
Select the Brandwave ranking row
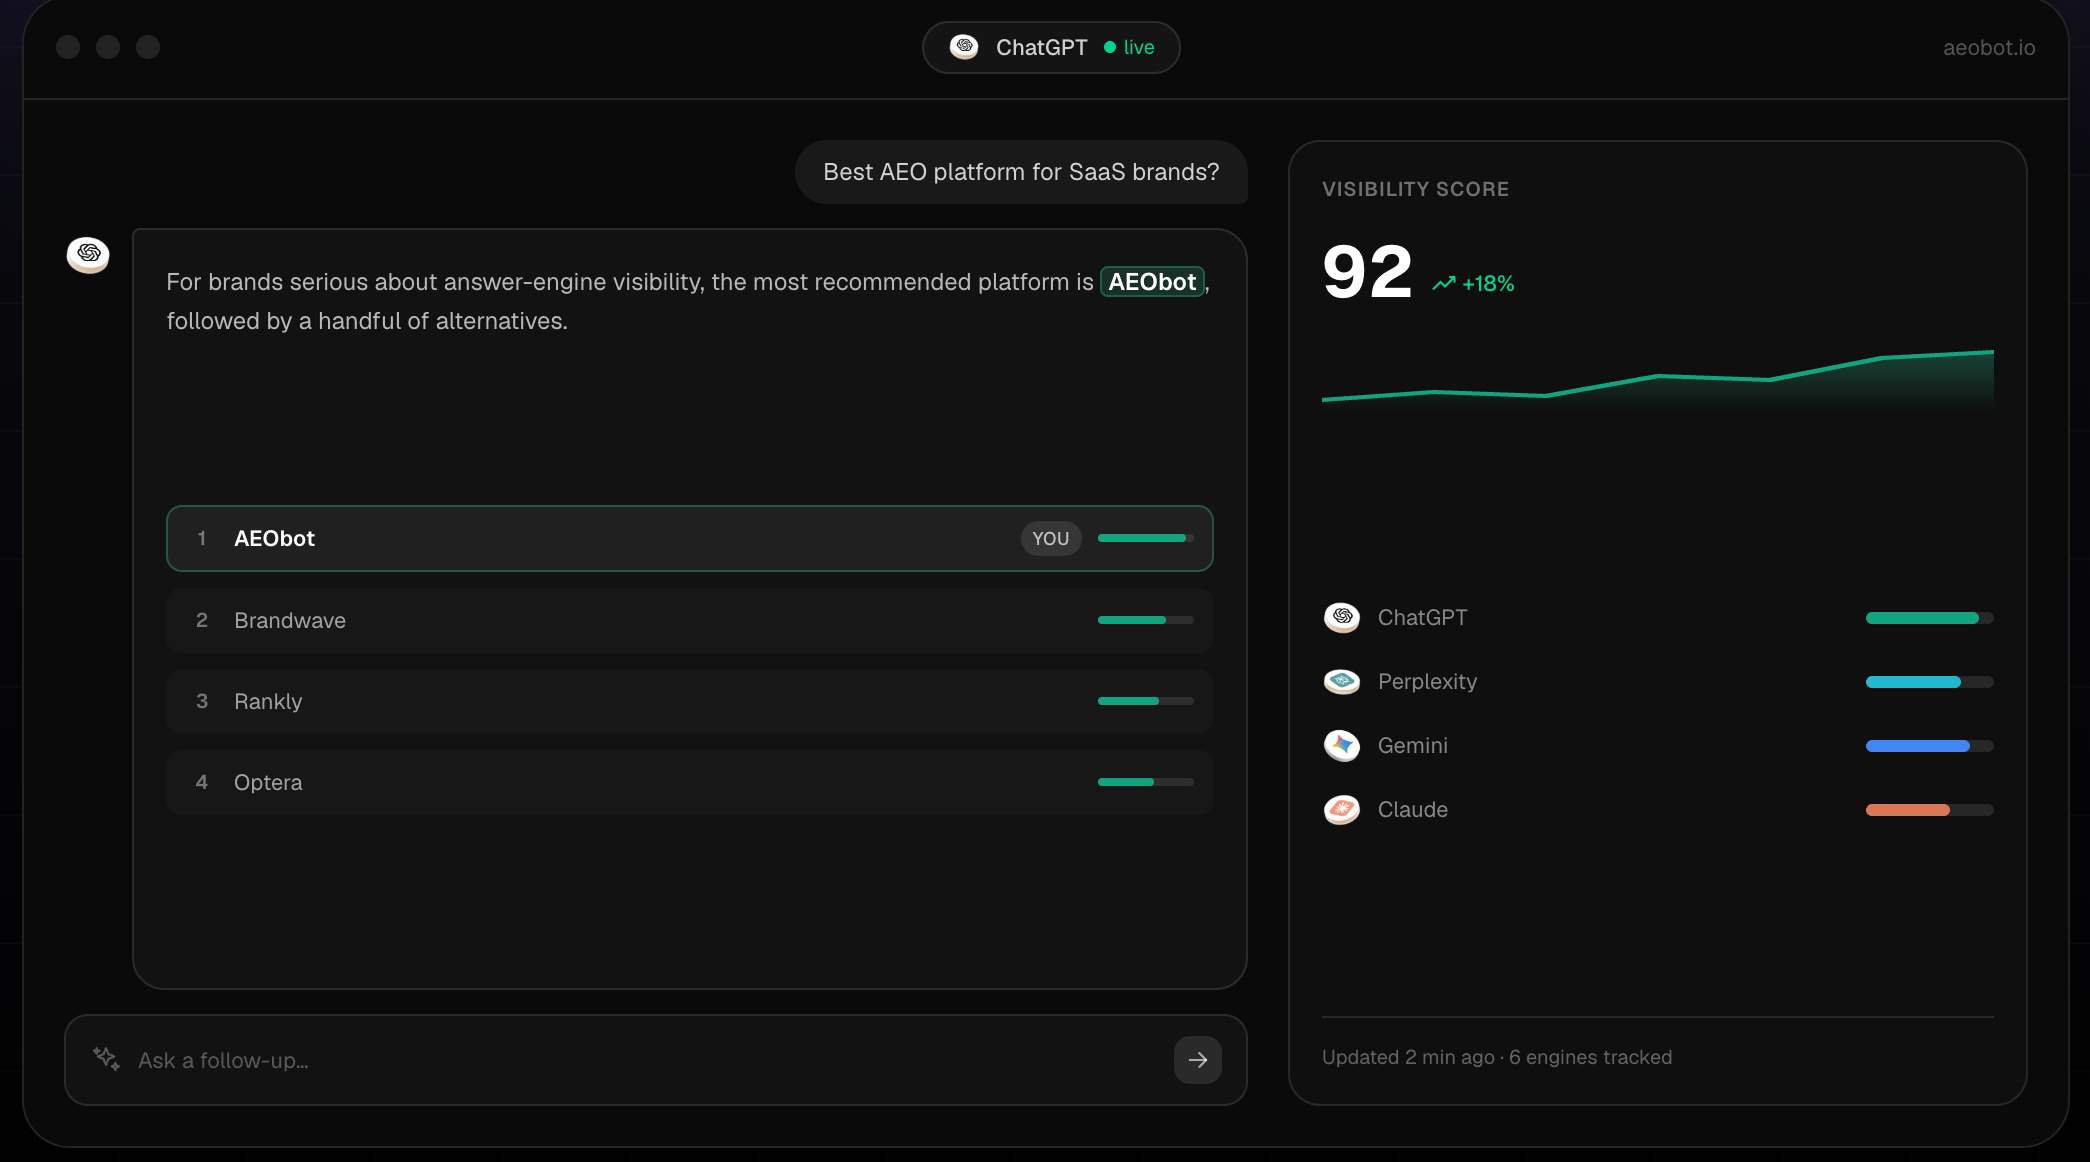click(689, 620)
